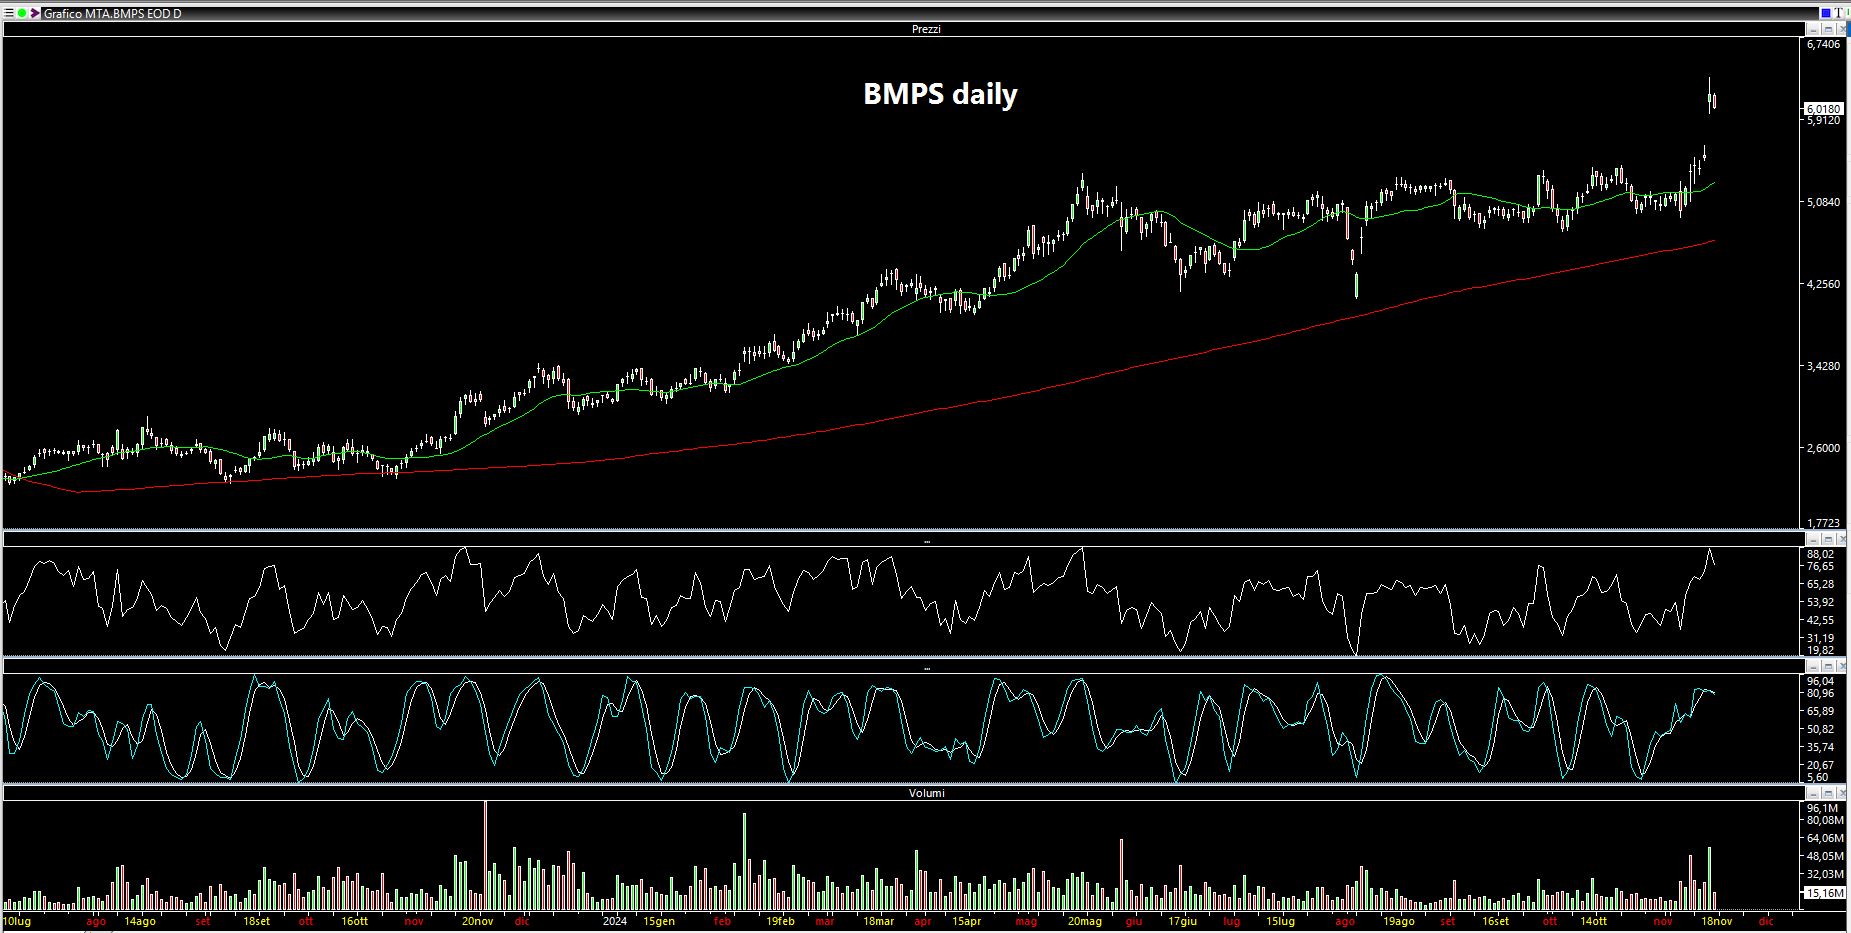Click the blue square icon in the title bar

1826,13
